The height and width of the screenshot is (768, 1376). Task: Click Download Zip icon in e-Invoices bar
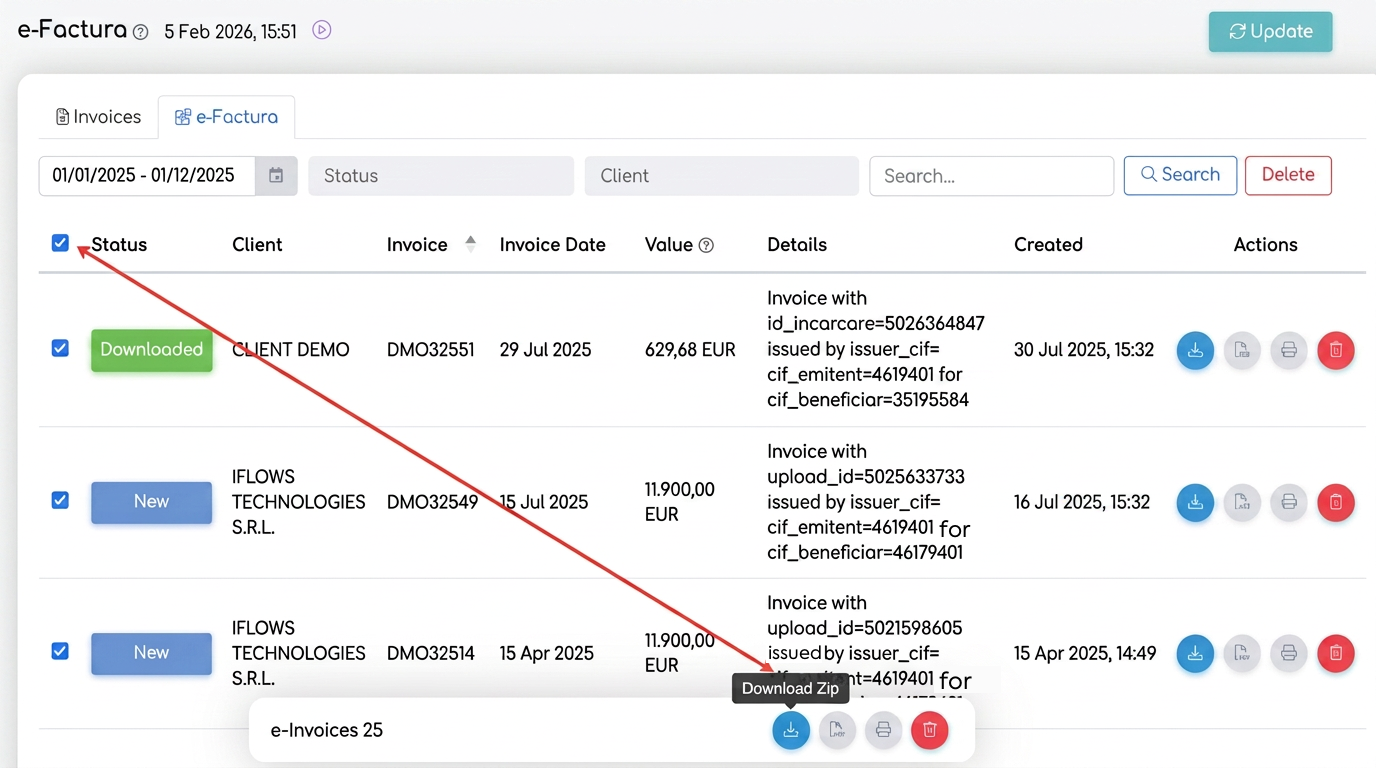click(x=791, y=730)
